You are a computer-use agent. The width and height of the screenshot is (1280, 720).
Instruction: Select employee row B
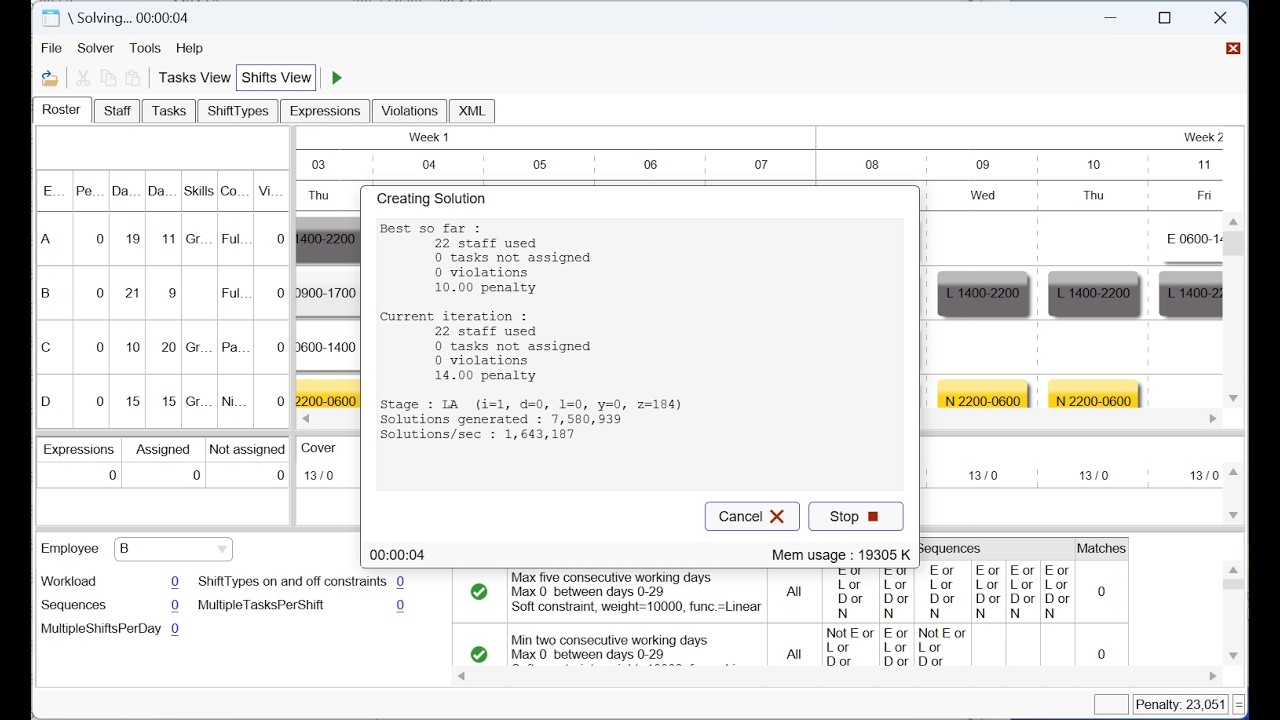click(163, 293)
